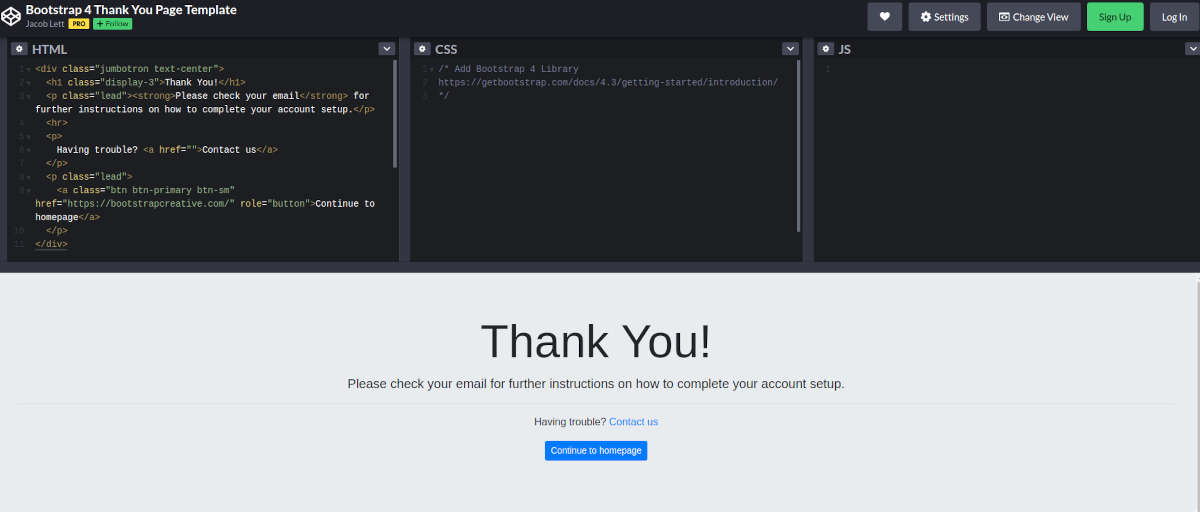Screen dimensions: 1200x512
Task: Open pen Settings
Action: coord(945,16)
